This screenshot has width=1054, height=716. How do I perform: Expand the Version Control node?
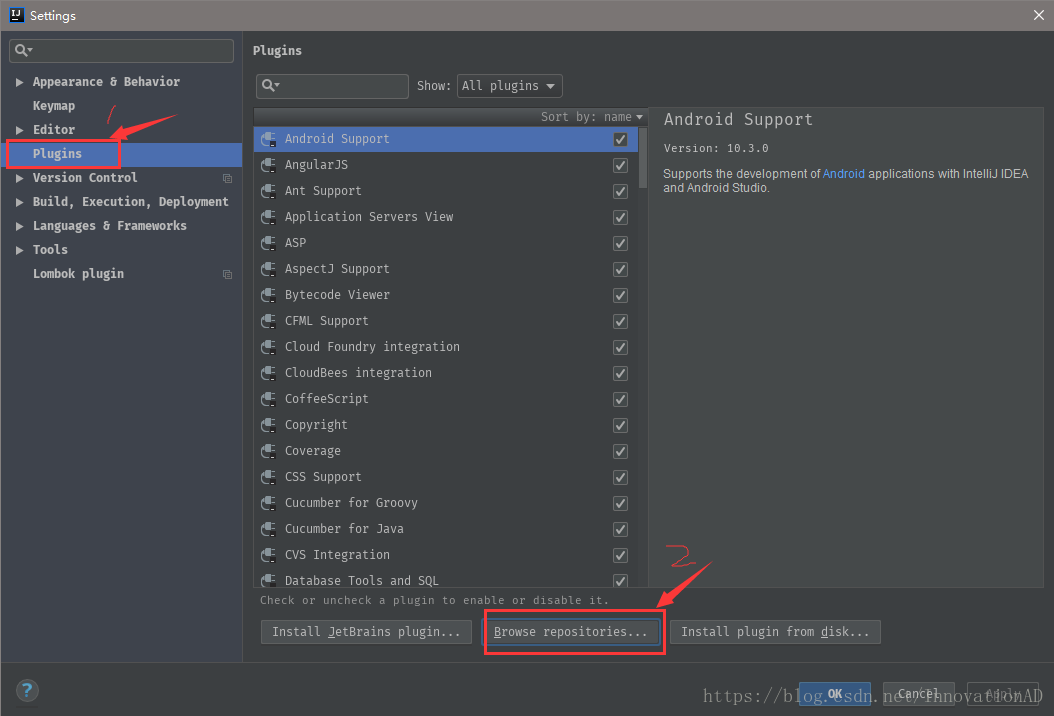[x=19, y=178]
